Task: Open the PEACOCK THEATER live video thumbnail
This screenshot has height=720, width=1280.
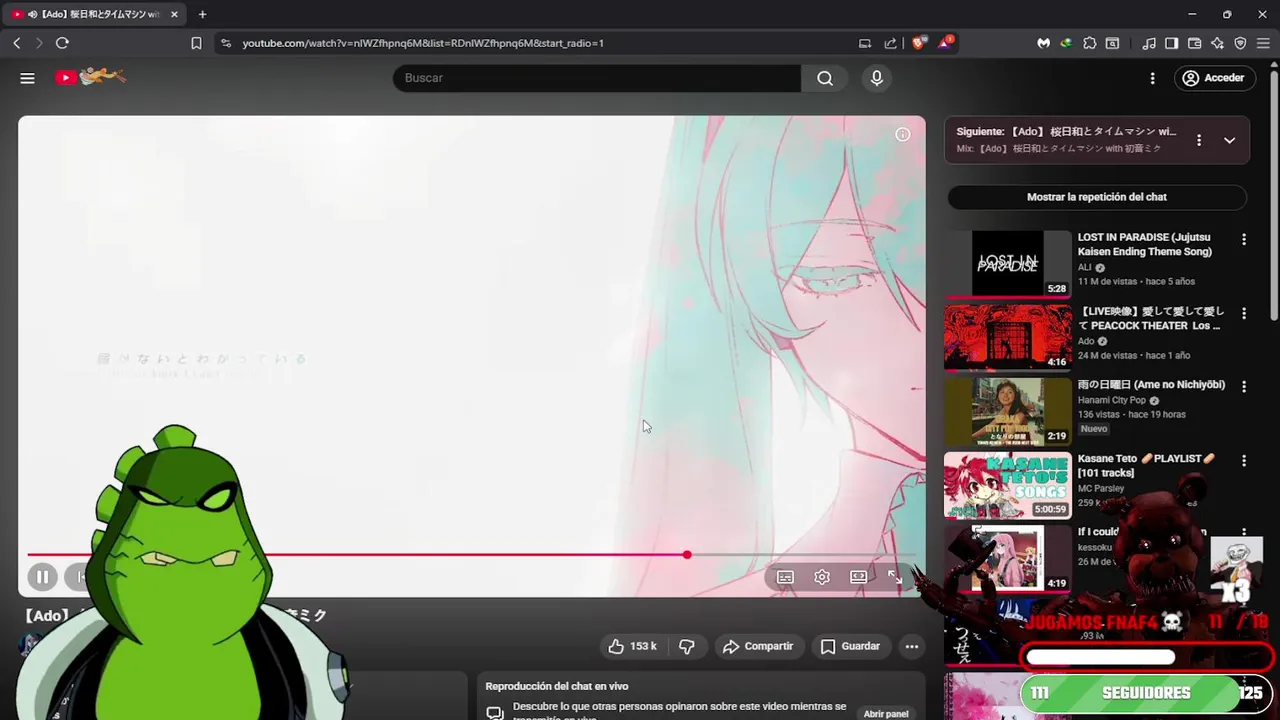Action: [1007, 338]
